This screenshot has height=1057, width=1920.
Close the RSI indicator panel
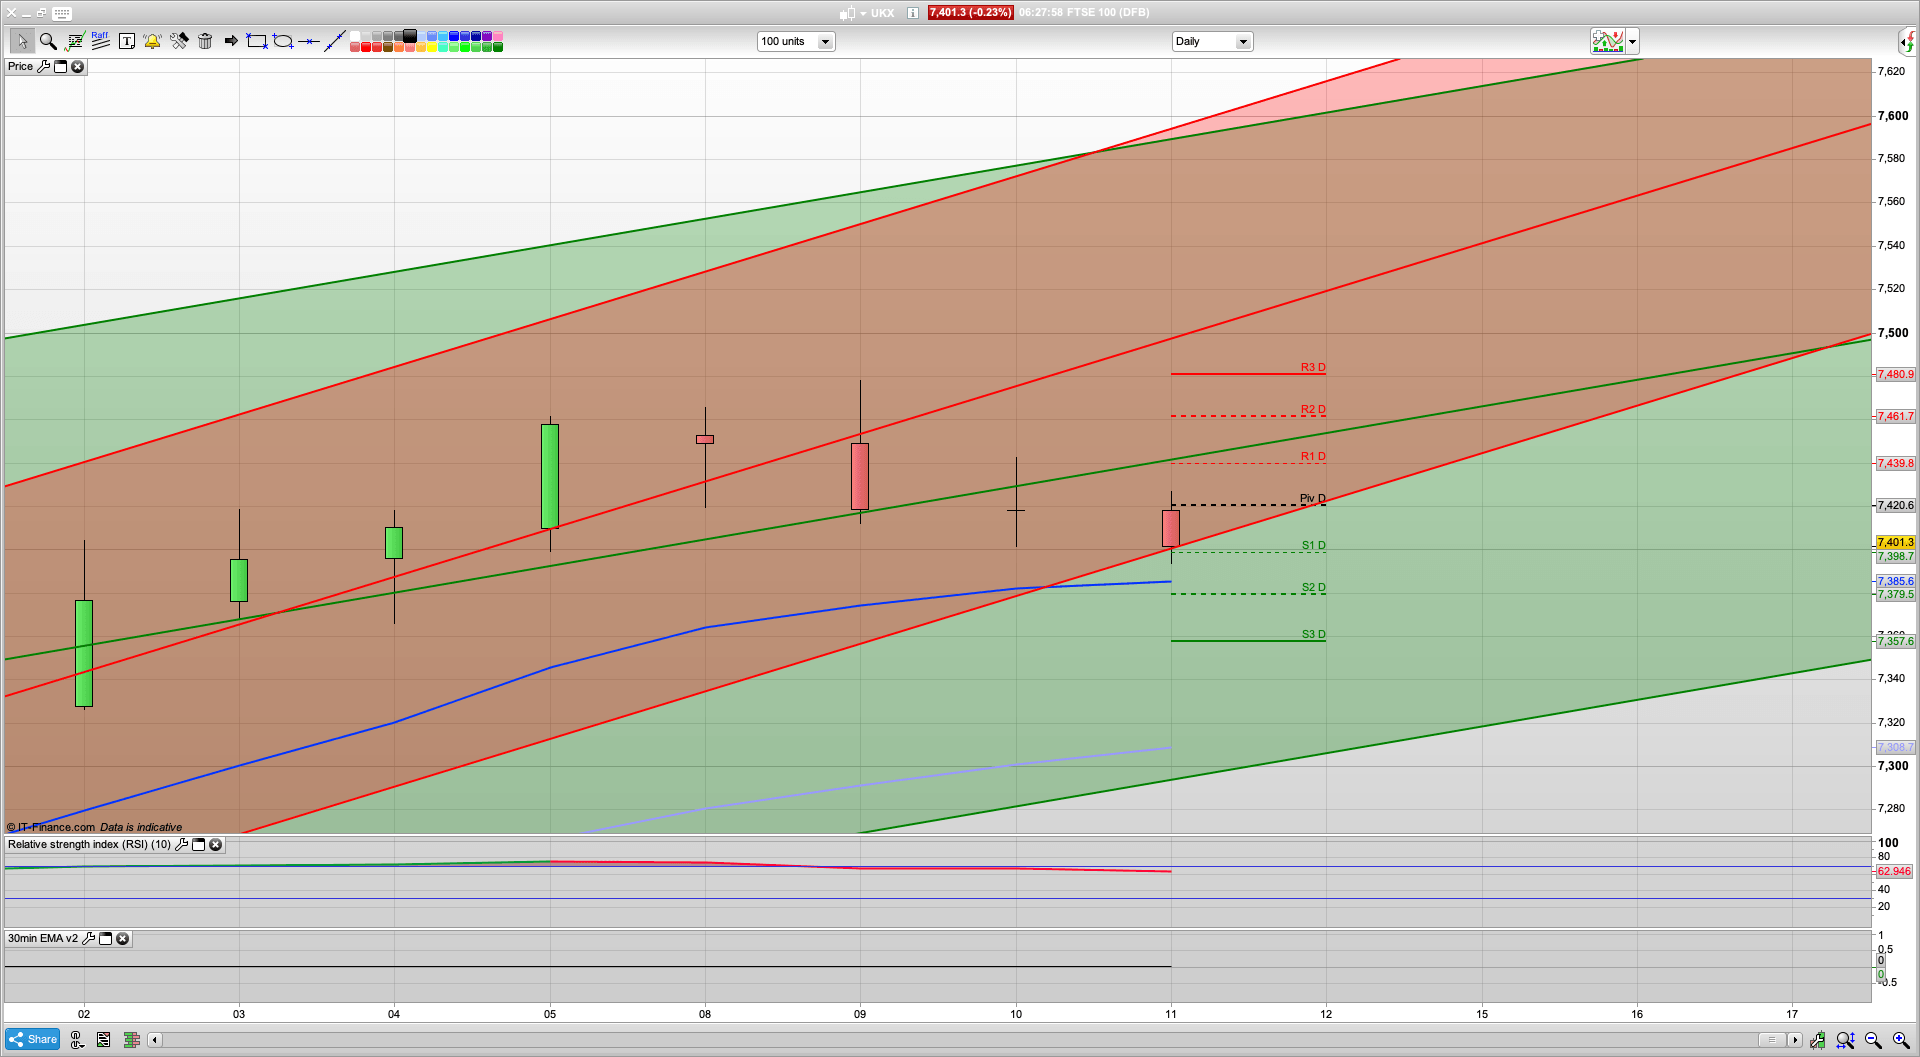coord(215,845)
